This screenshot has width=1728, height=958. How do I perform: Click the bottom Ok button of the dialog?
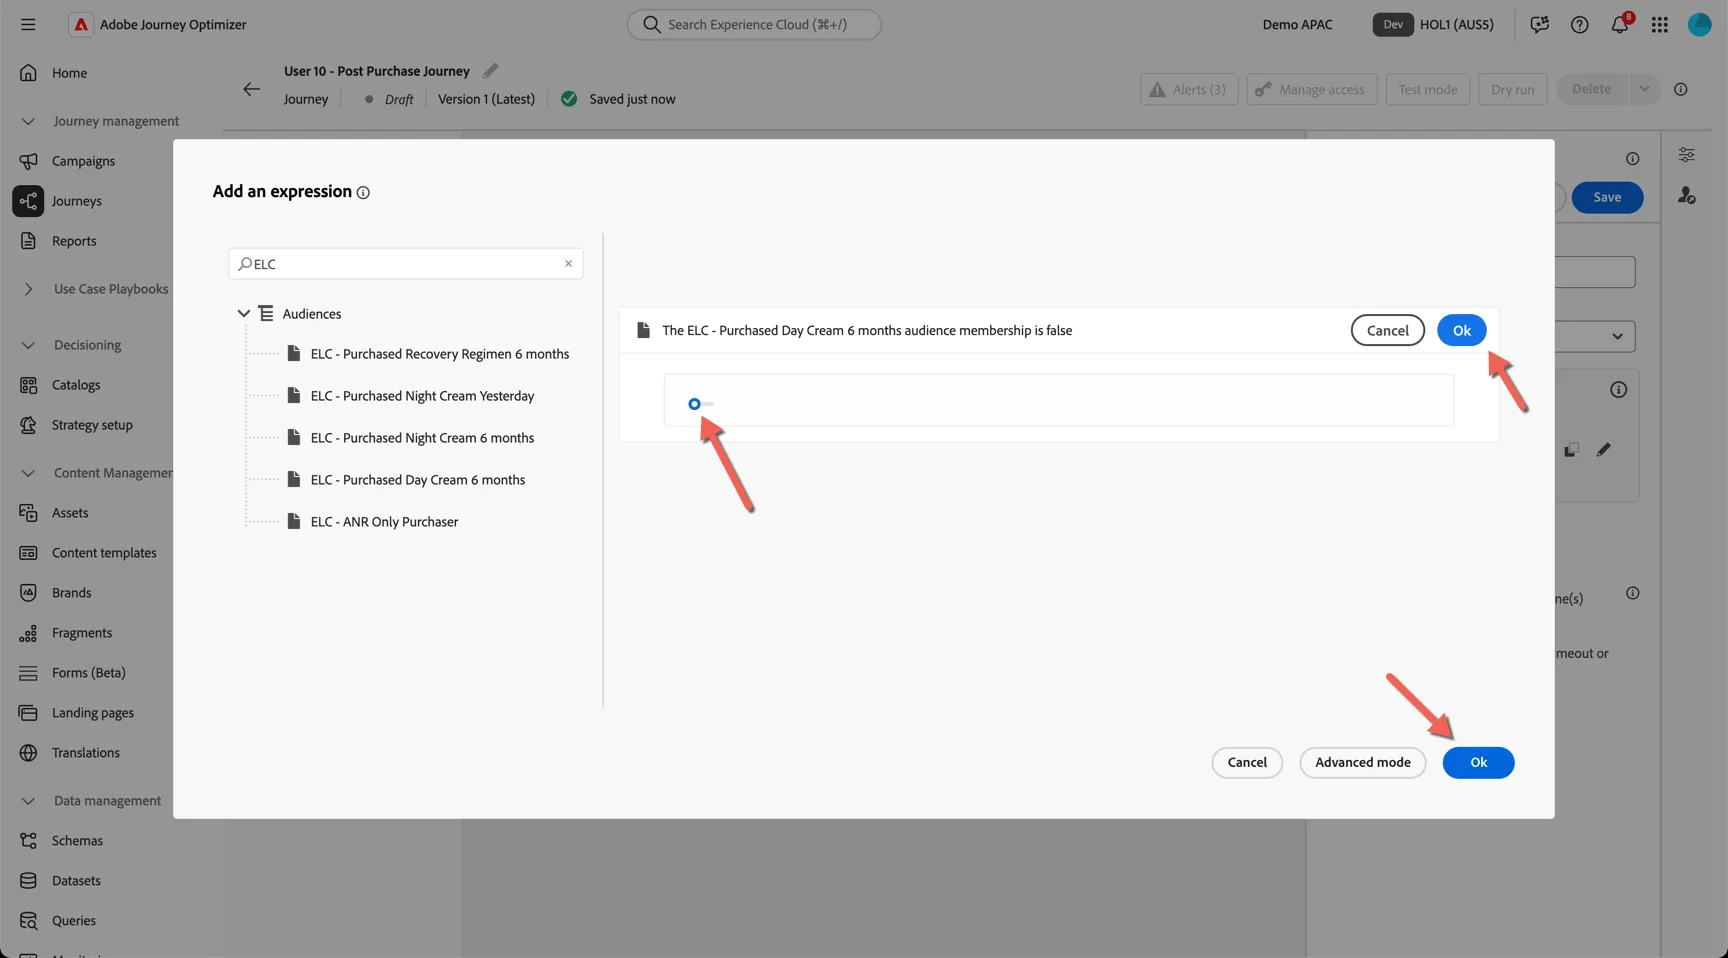click(x=1478, y=762)
